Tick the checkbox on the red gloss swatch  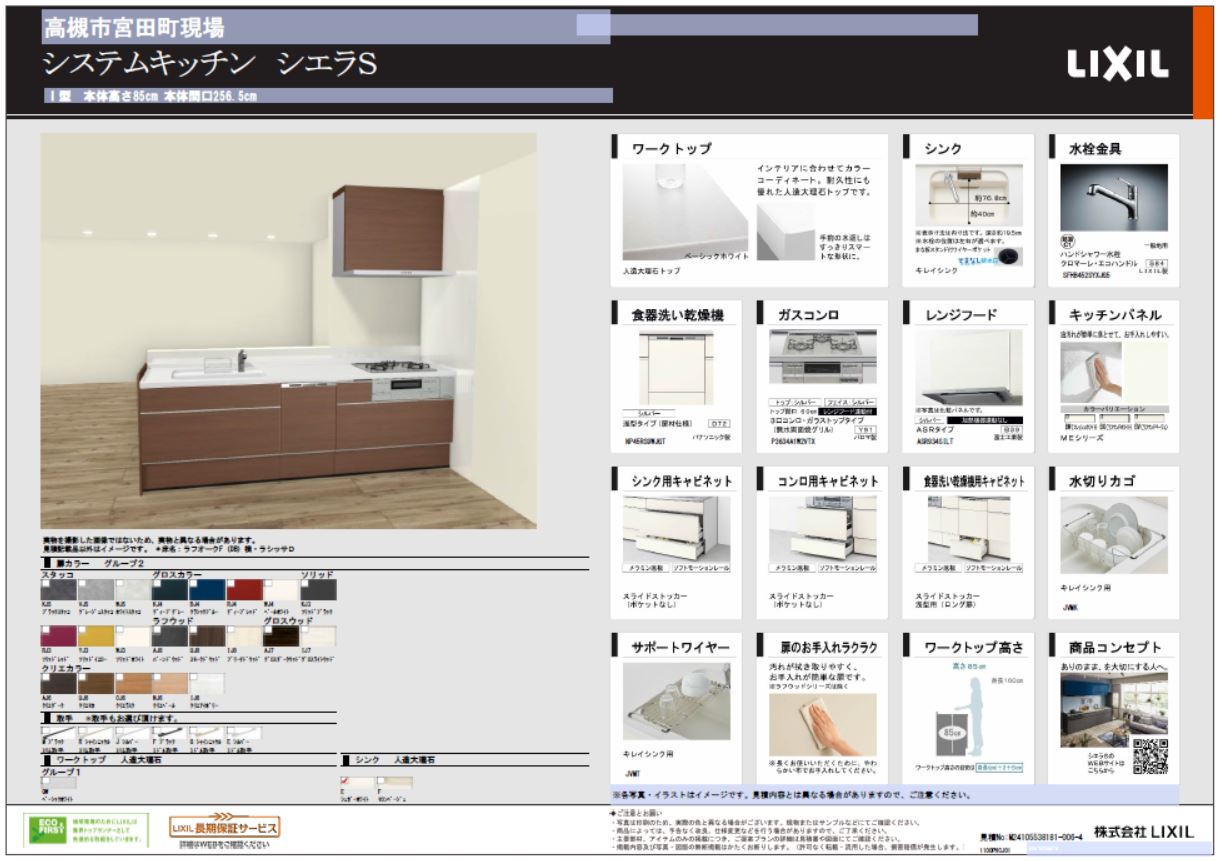point(229,583)
